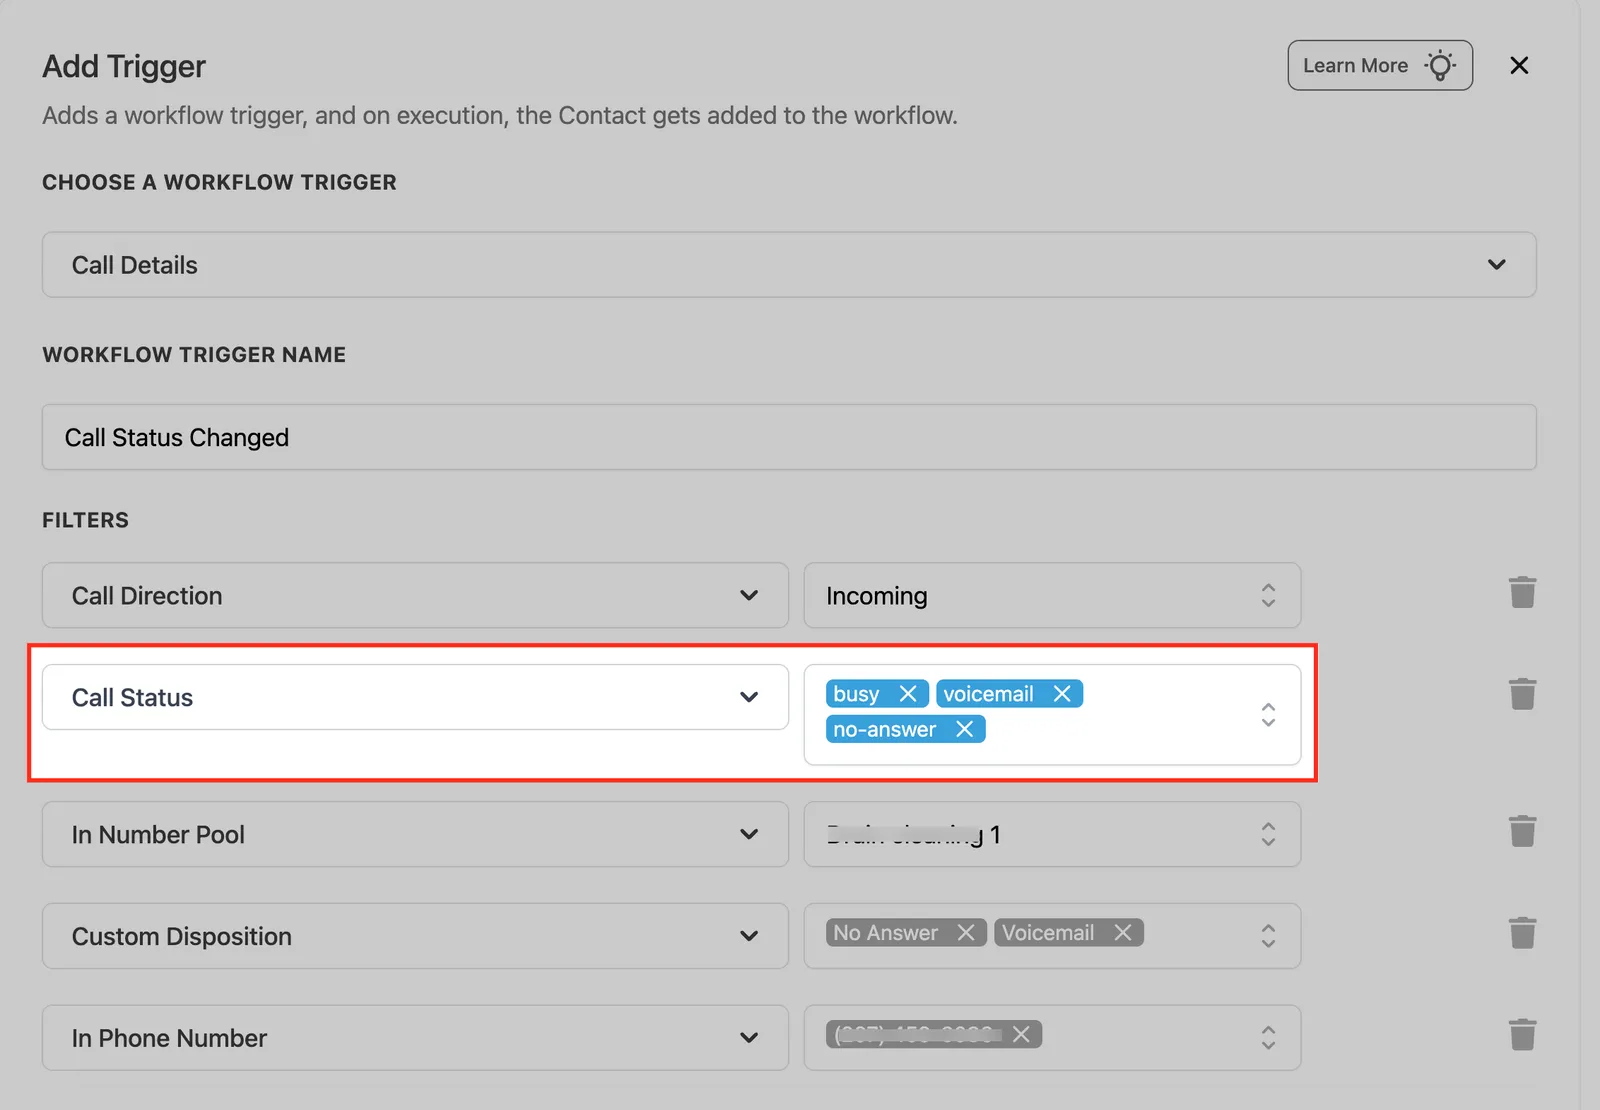Expand the In Number Pool dropdown
Image resolution: width=1600 pixels, height=1110 pixels.
415,834
